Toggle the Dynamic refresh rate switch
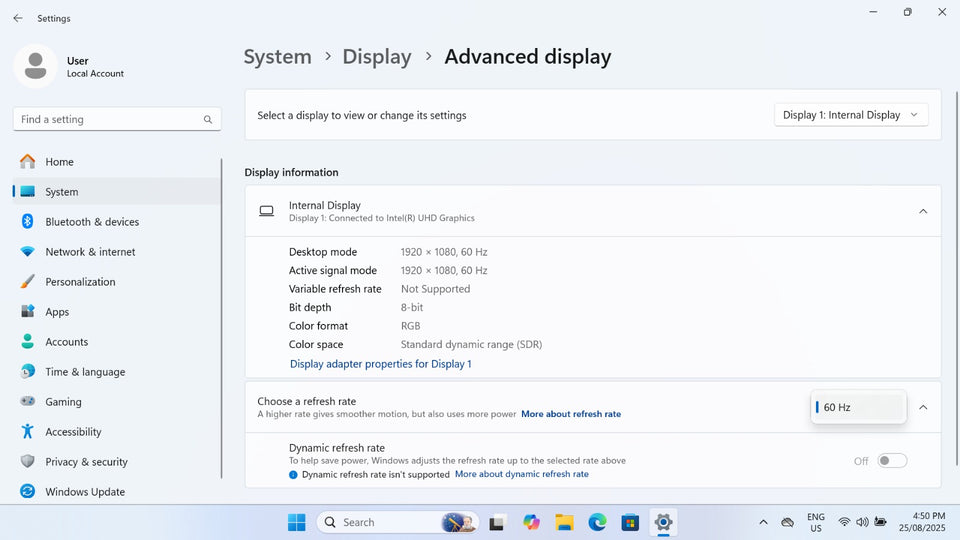Screen dimensions: 960x540 pos(891,460)
